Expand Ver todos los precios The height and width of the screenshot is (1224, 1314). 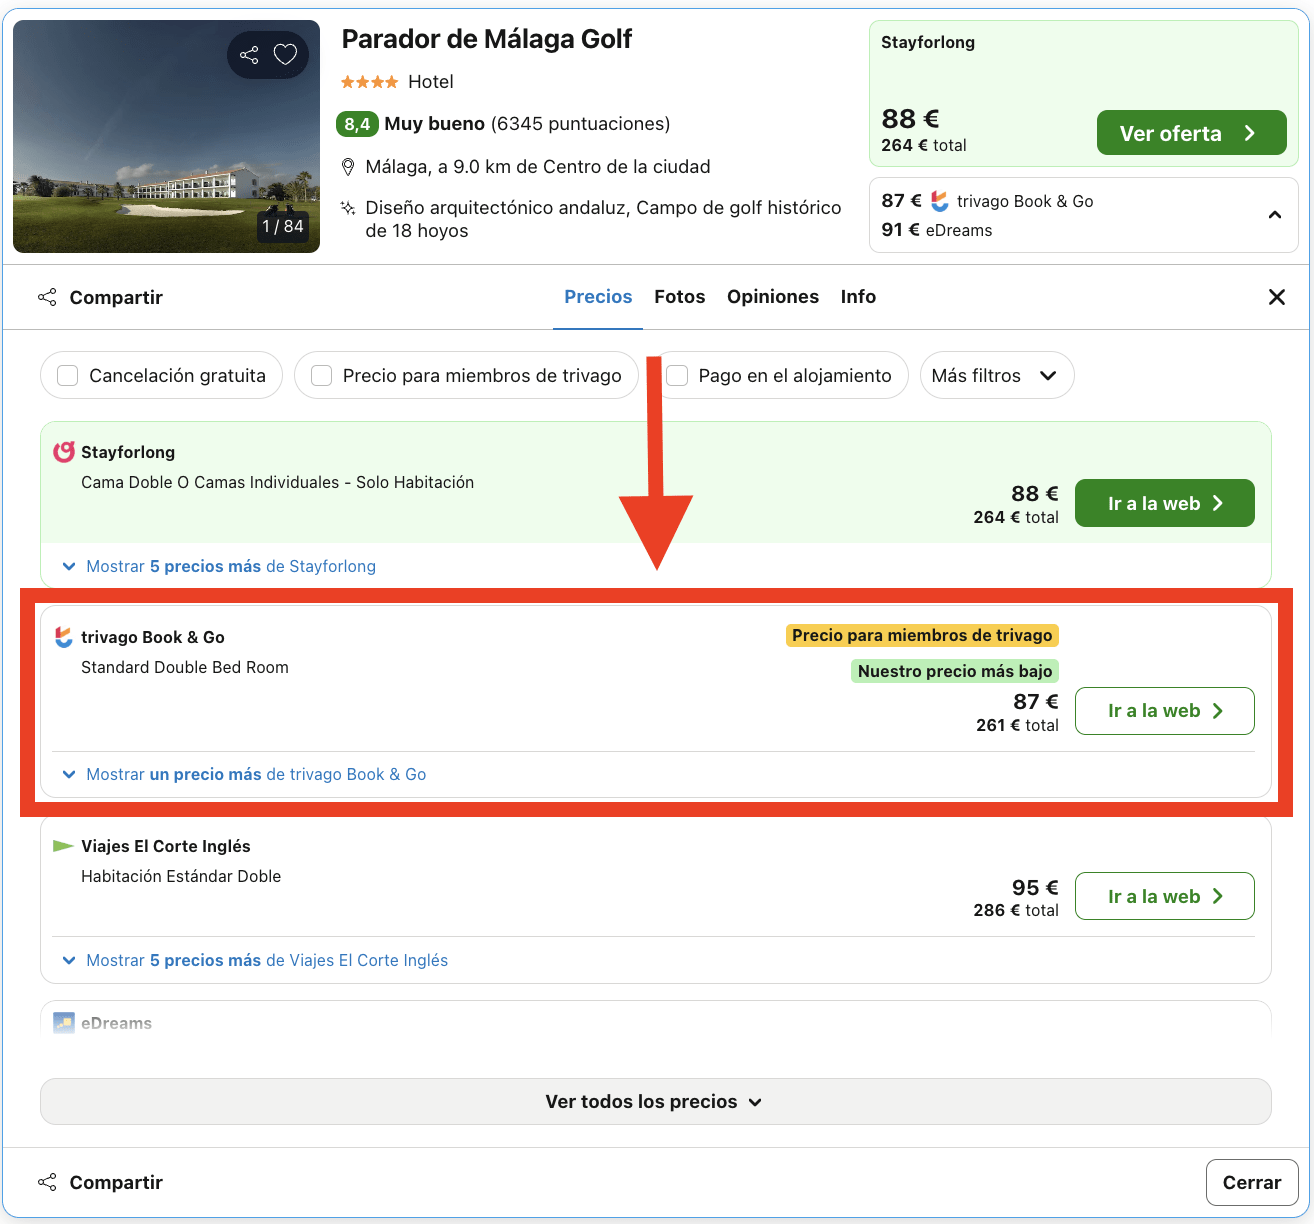click(655, 1101)
